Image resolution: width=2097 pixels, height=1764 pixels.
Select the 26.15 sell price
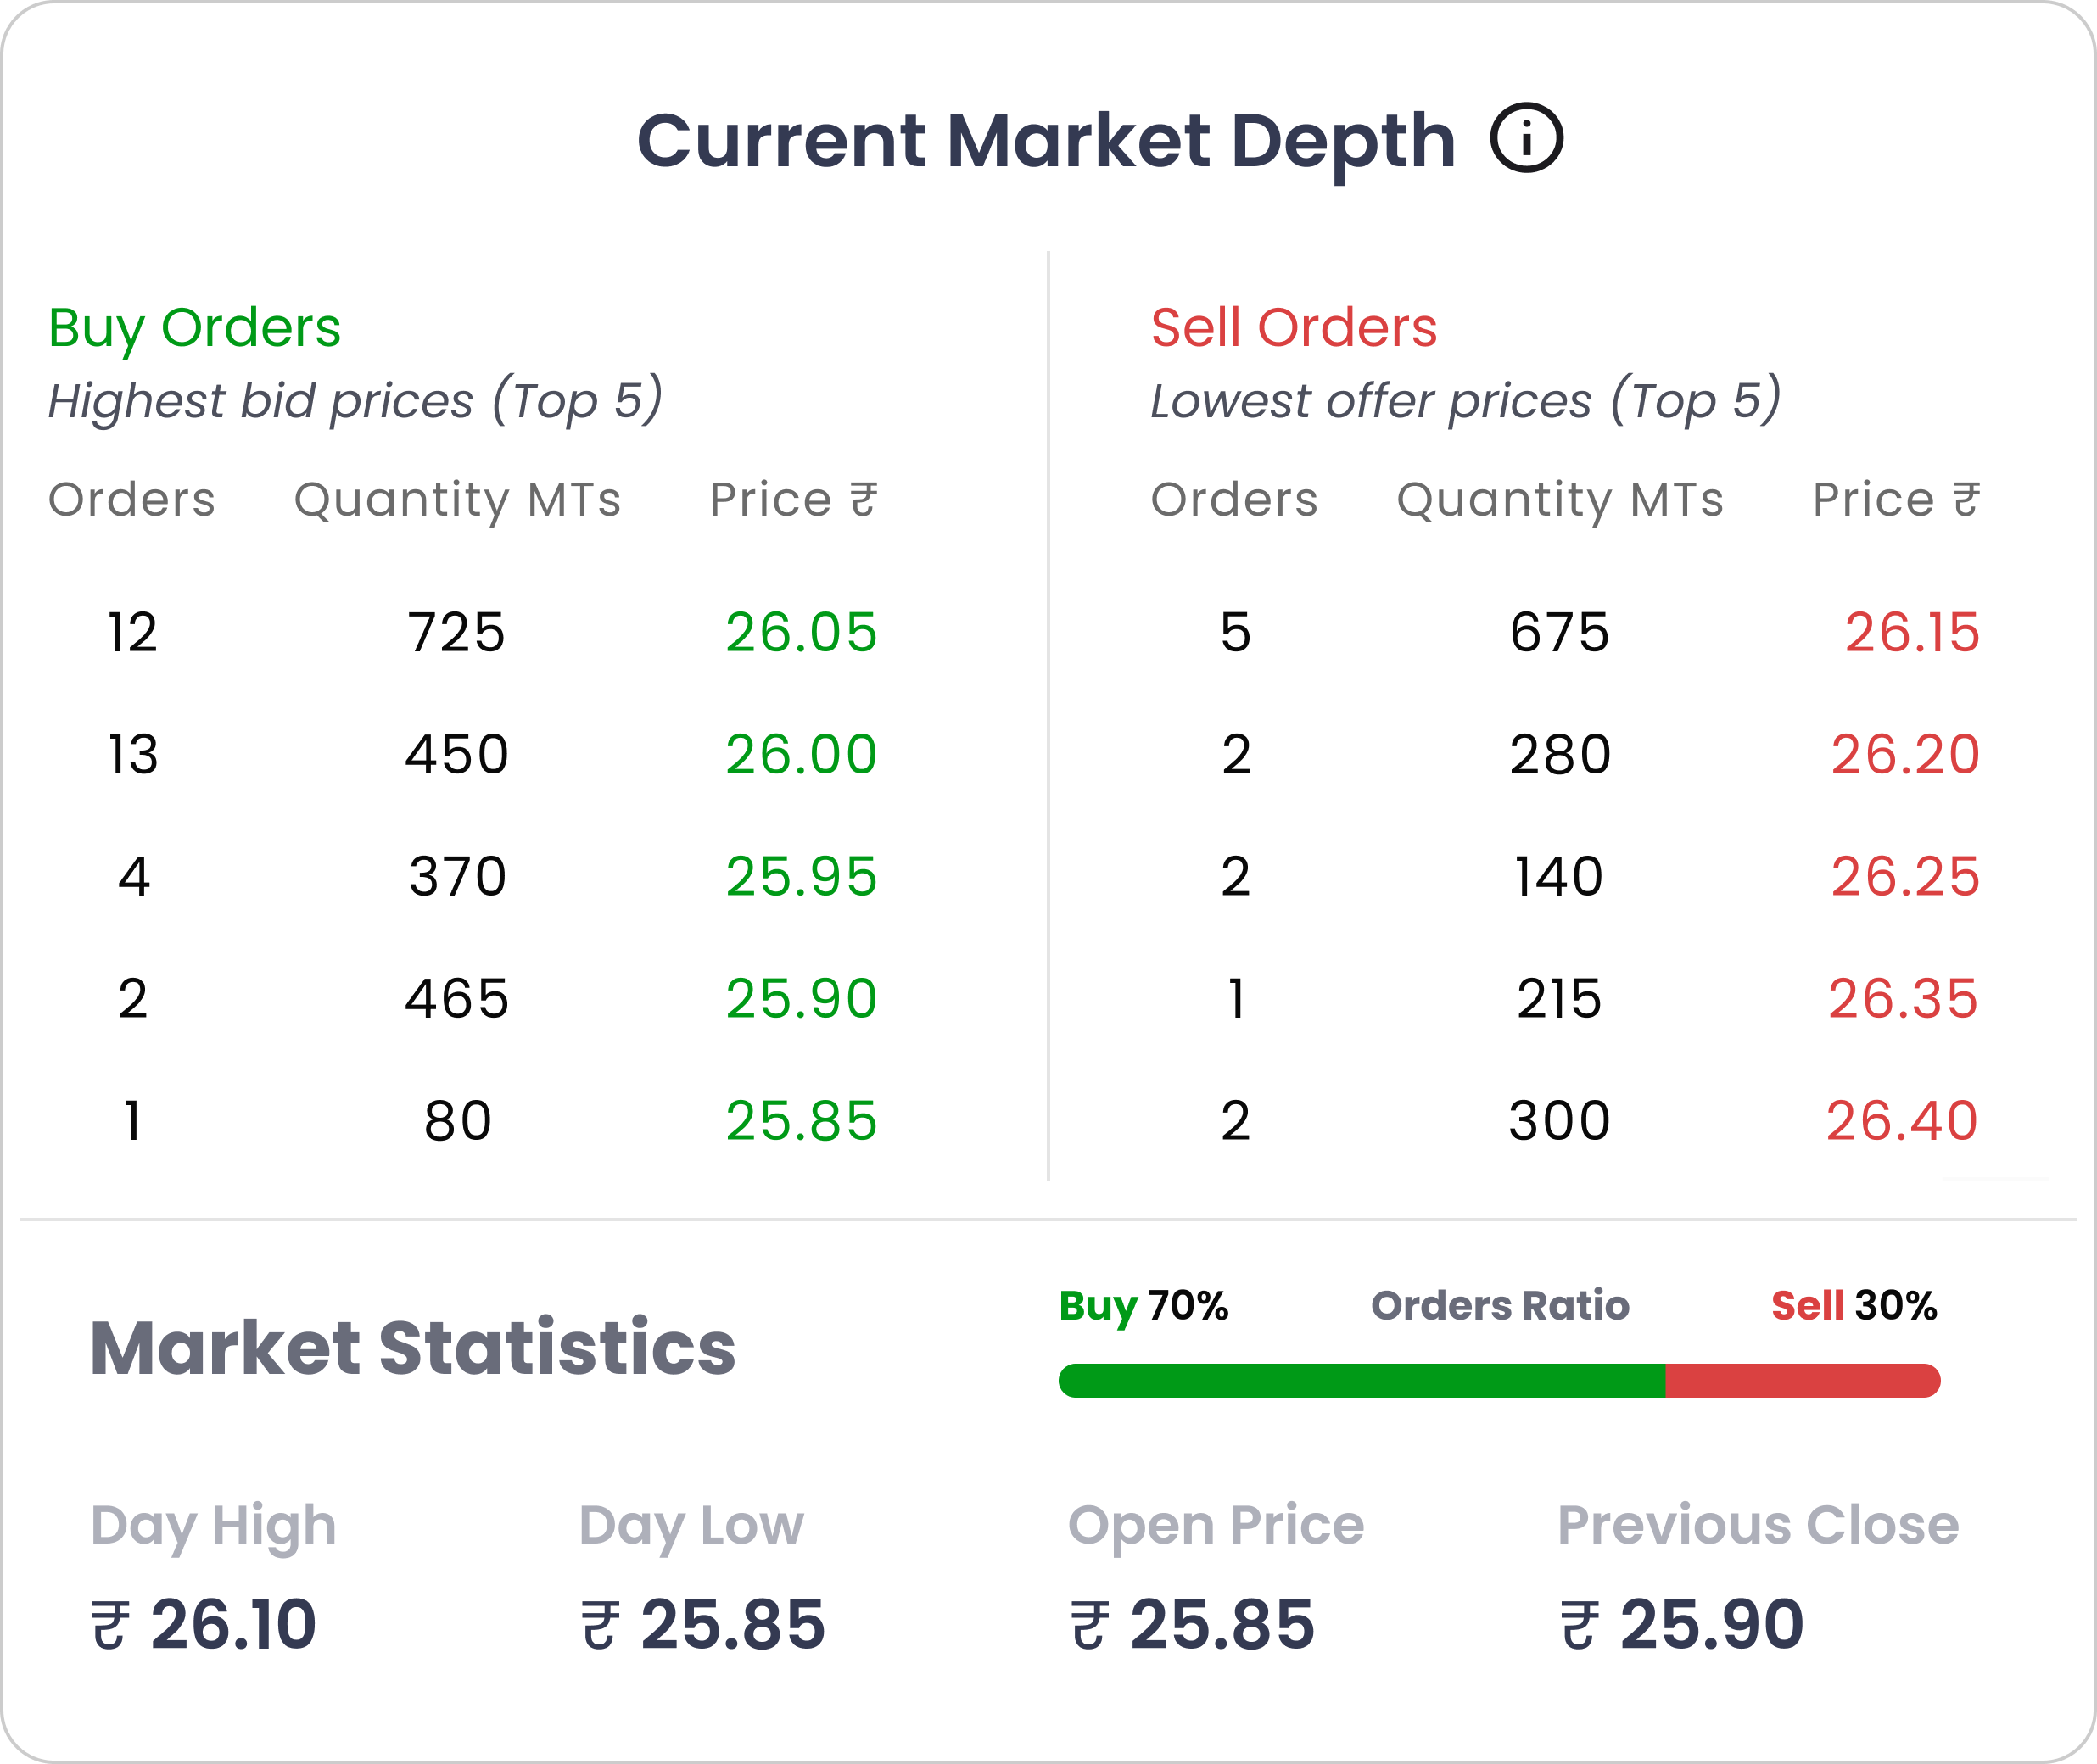[1911, 633]
